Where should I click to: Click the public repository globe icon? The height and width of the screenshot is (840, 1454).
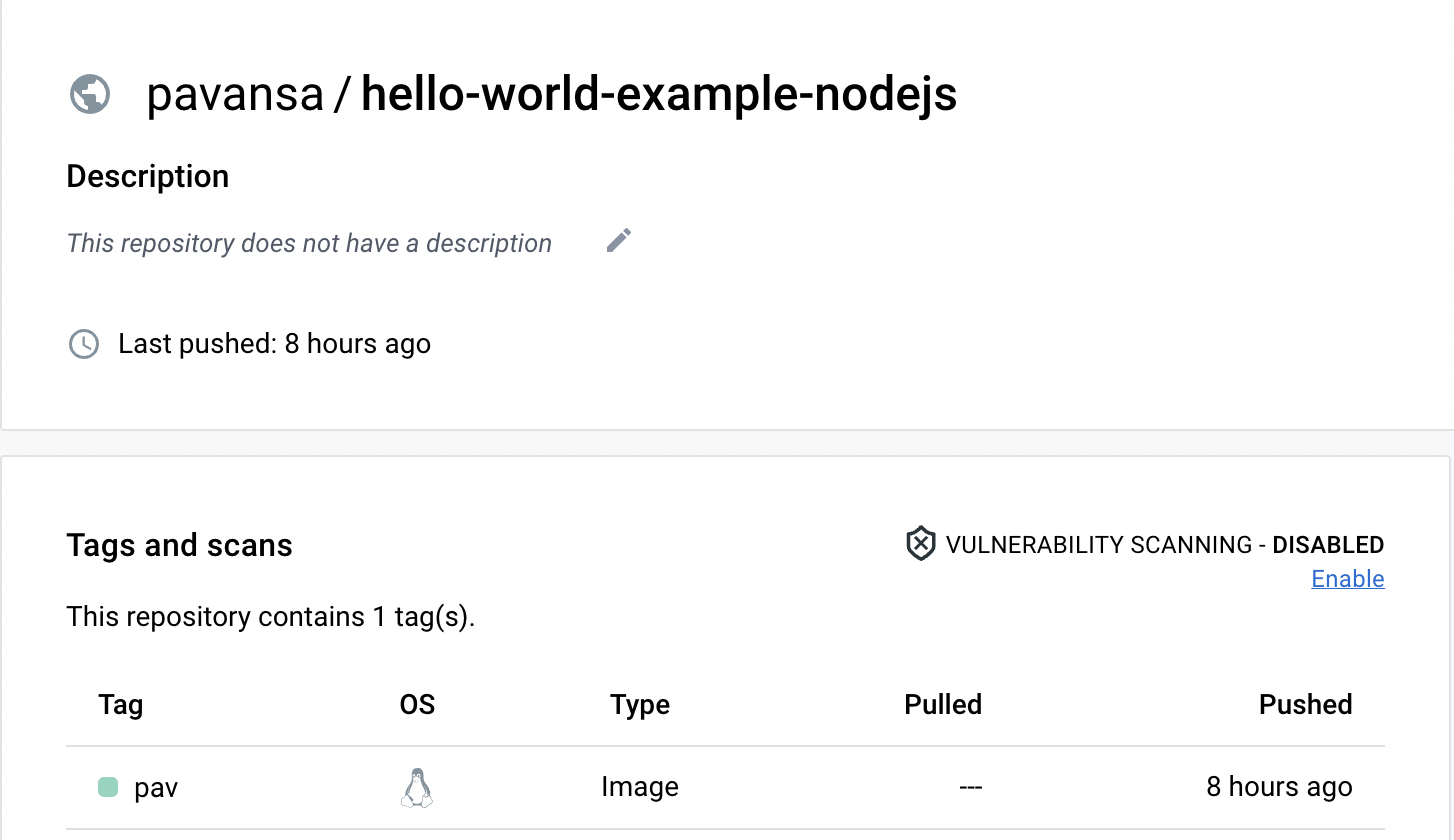89,95
